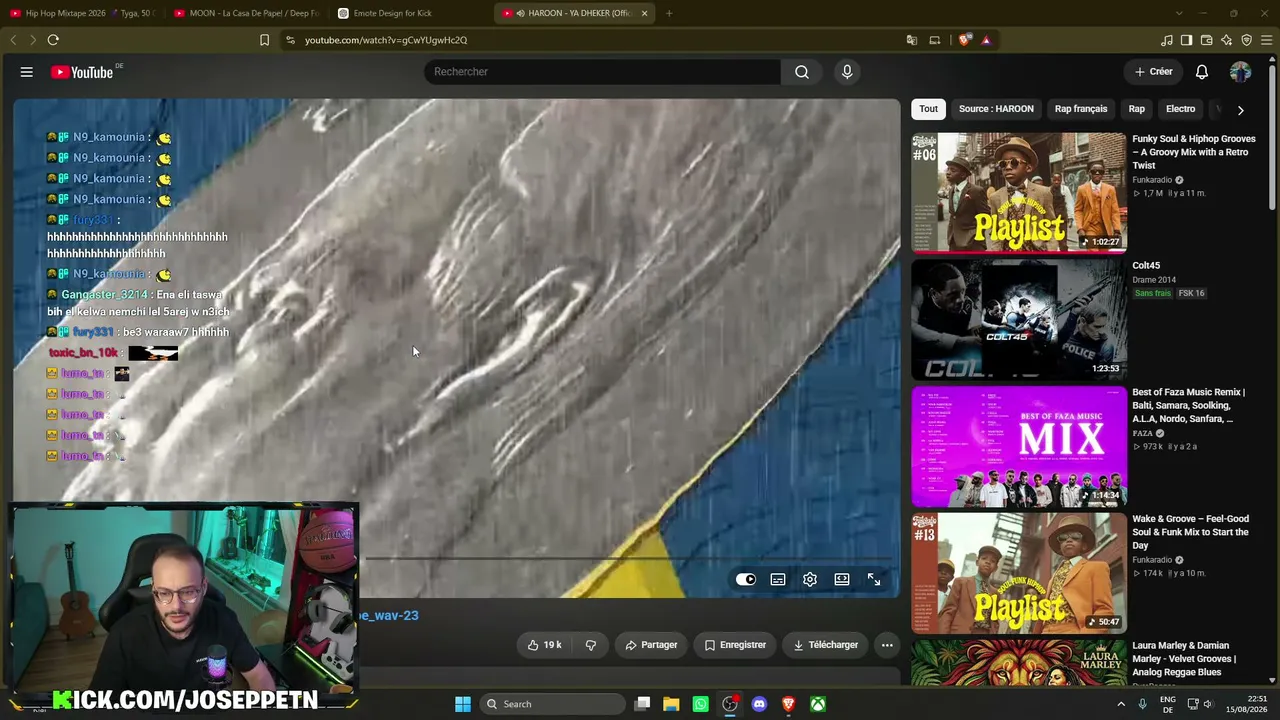Open the playlist music note icon
1280x720 pixels.
(x=1166, y=40)
